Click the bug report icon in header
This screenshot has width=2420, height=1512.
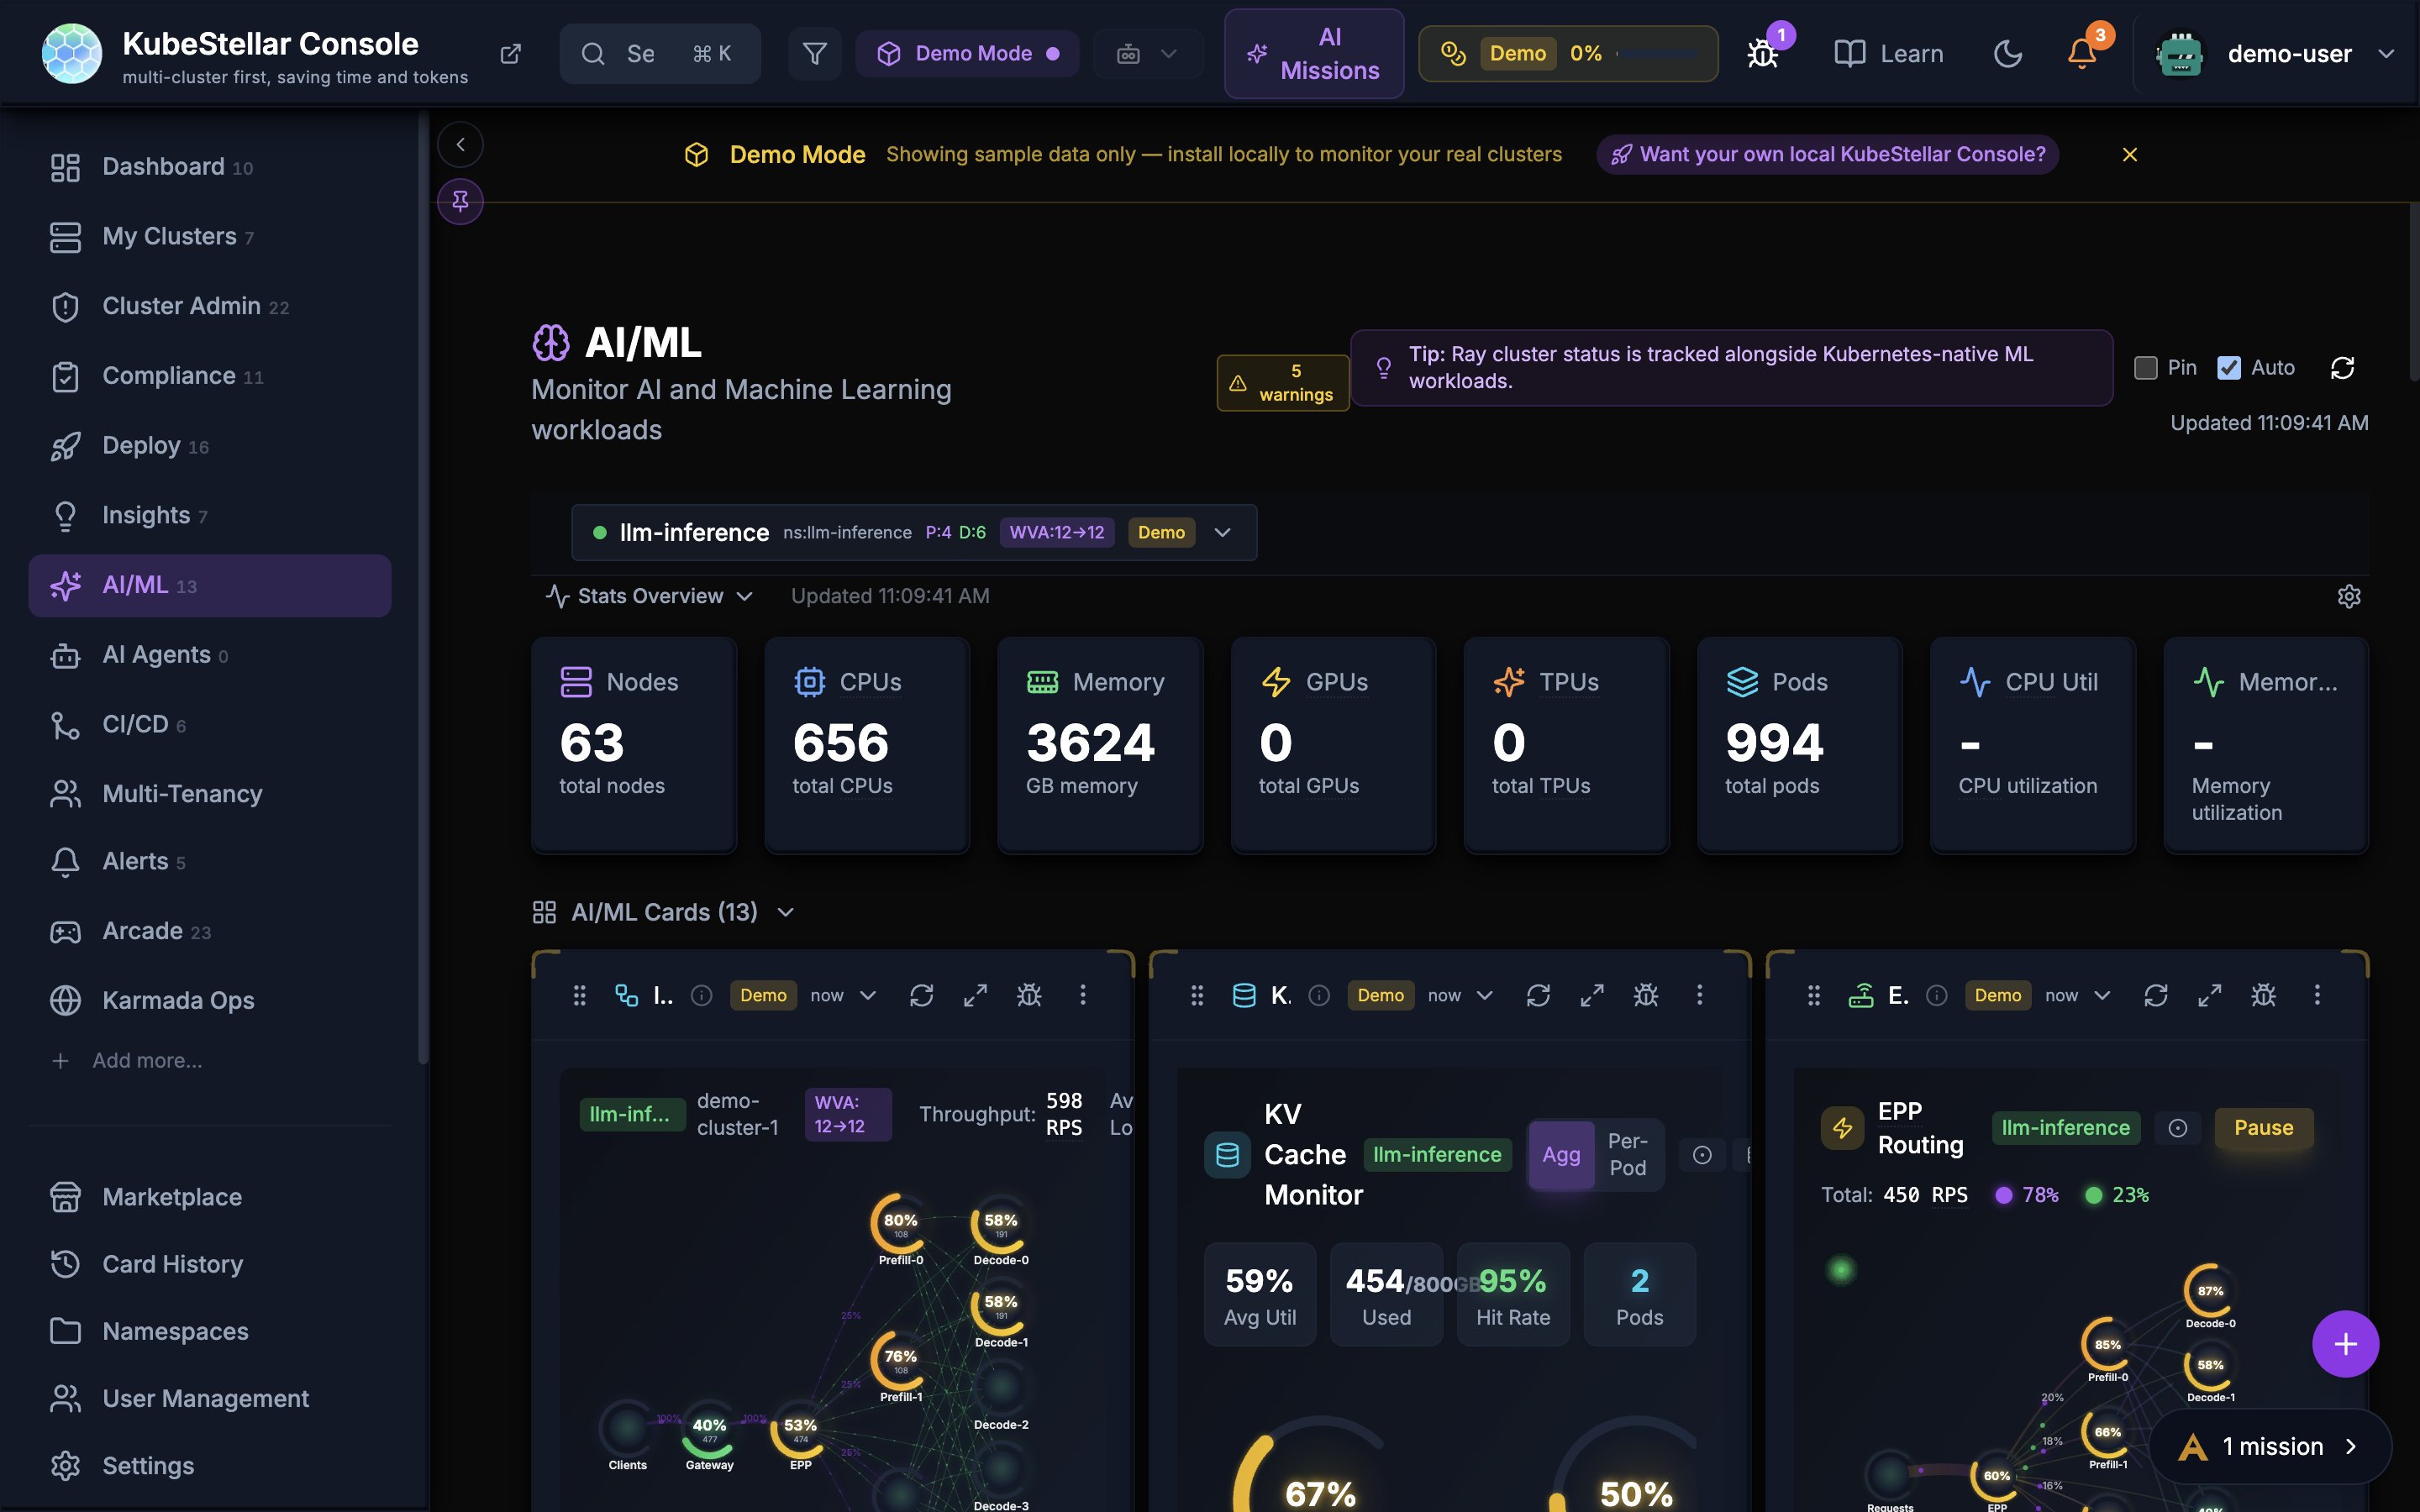[1762, 54]
